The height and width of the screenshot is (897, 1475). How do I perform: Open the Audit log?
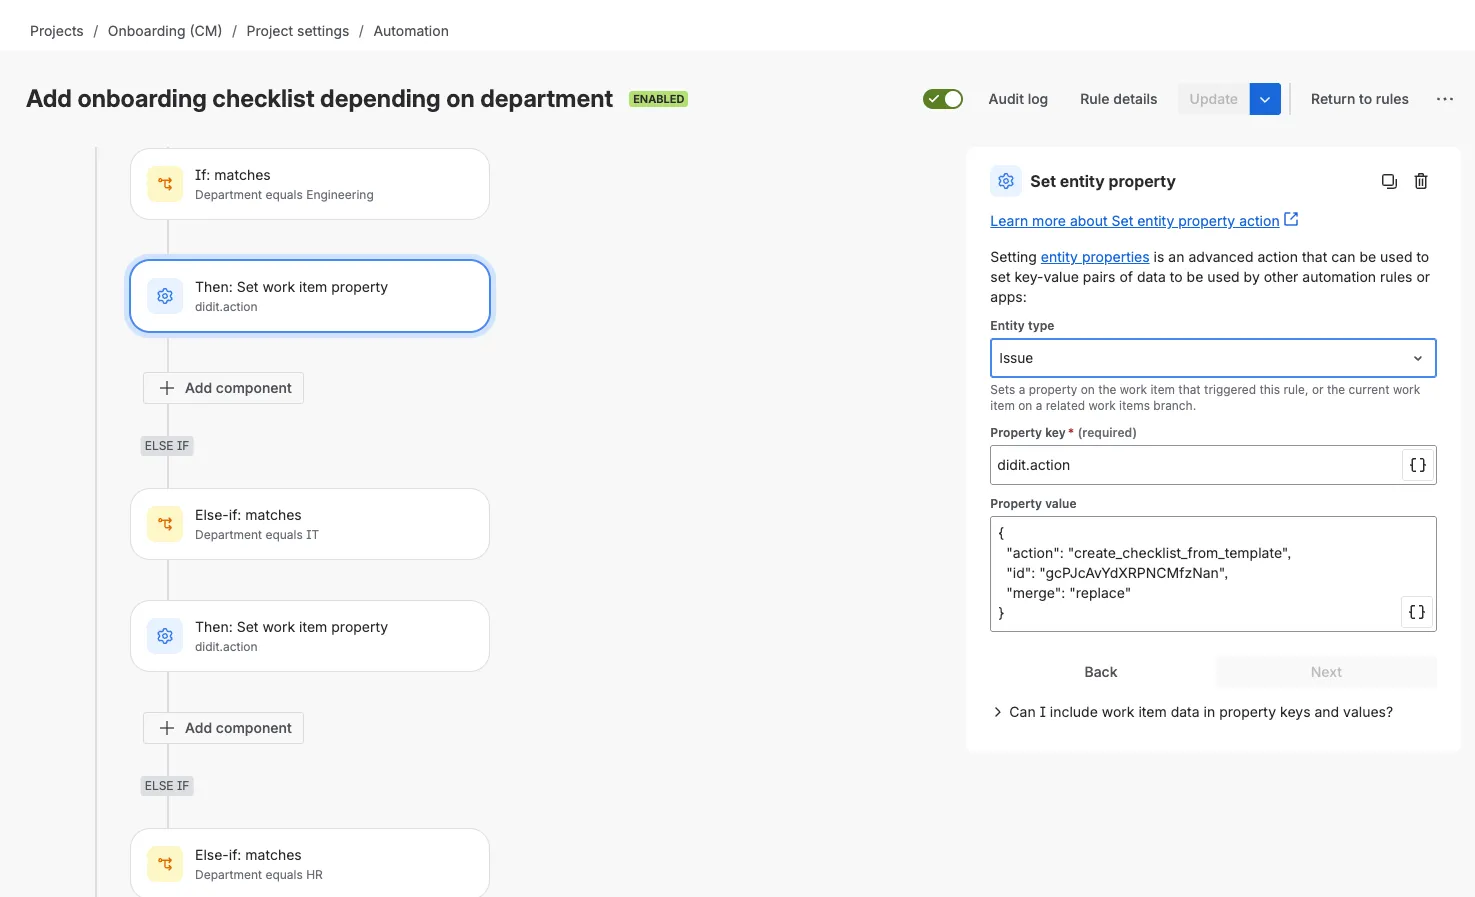1018,99
